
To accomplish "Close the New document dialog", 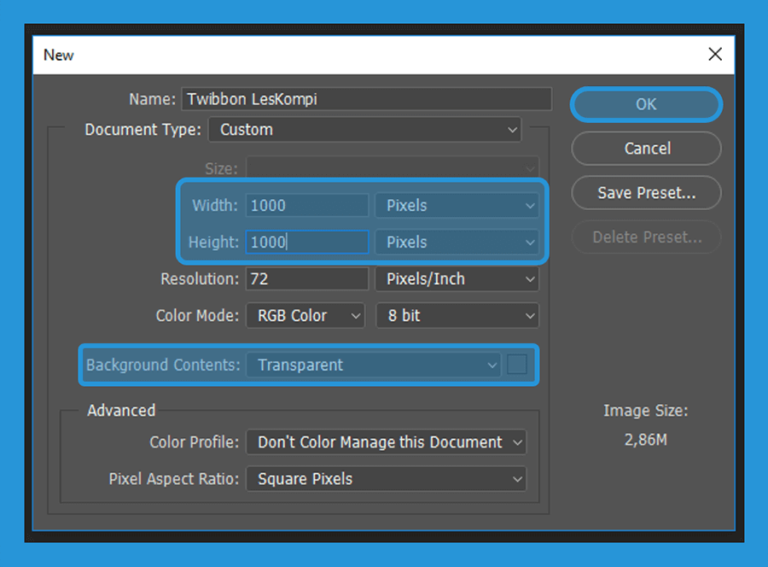I will (715, 54).
